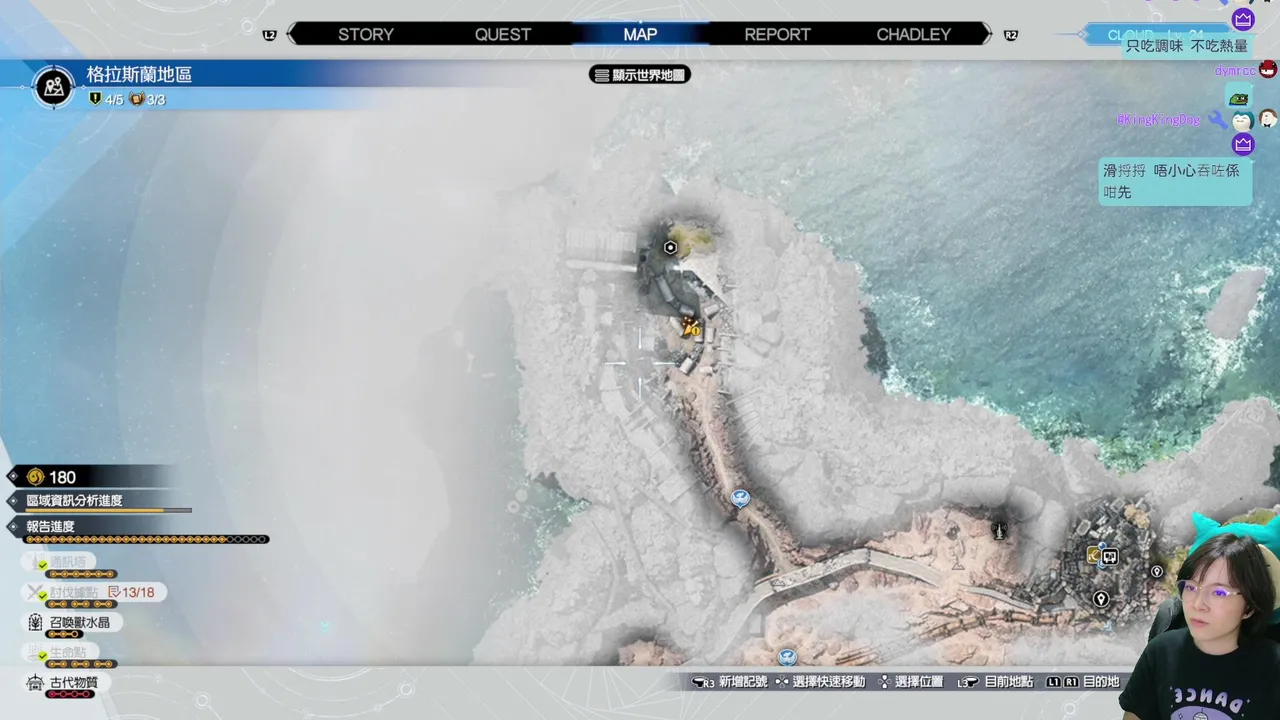Click the region emblem beside 格拉斯蘭地區
This screenshot has width=1280, height=720.
point(54,87)
